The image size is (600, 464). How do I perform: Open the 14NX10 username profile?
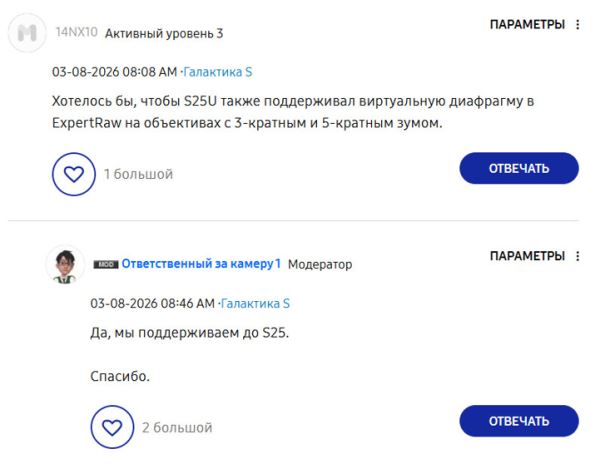coord(76,33)
